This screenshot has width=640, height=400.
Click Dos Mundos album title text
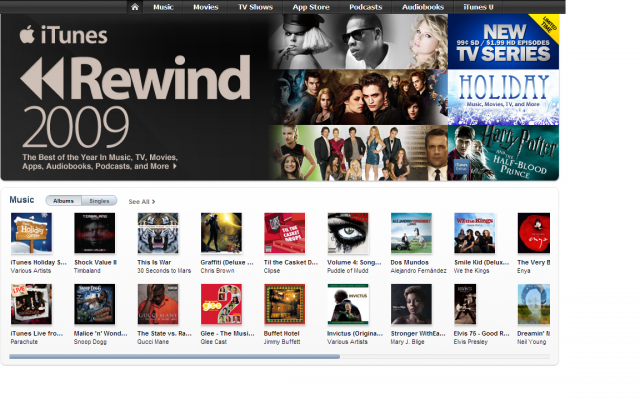409,262
